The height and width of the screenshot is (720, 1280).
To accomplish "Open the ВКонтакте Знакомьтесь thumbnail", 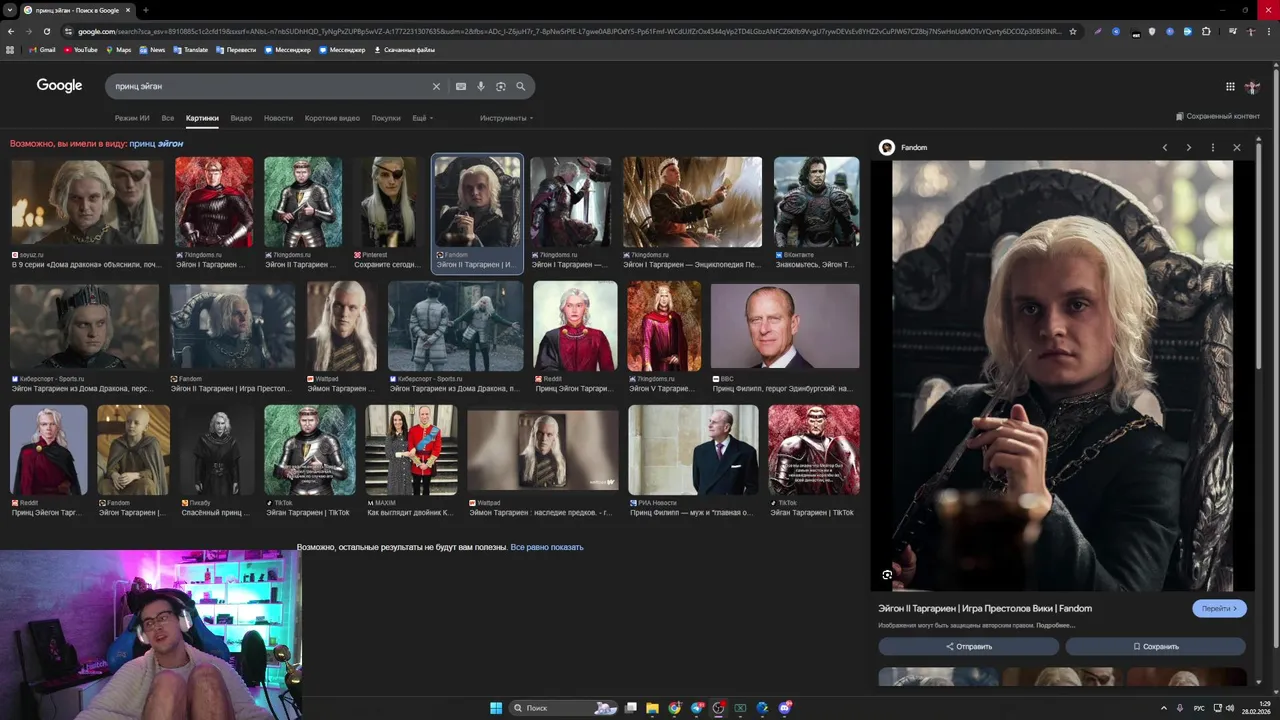I will (816, 201).
